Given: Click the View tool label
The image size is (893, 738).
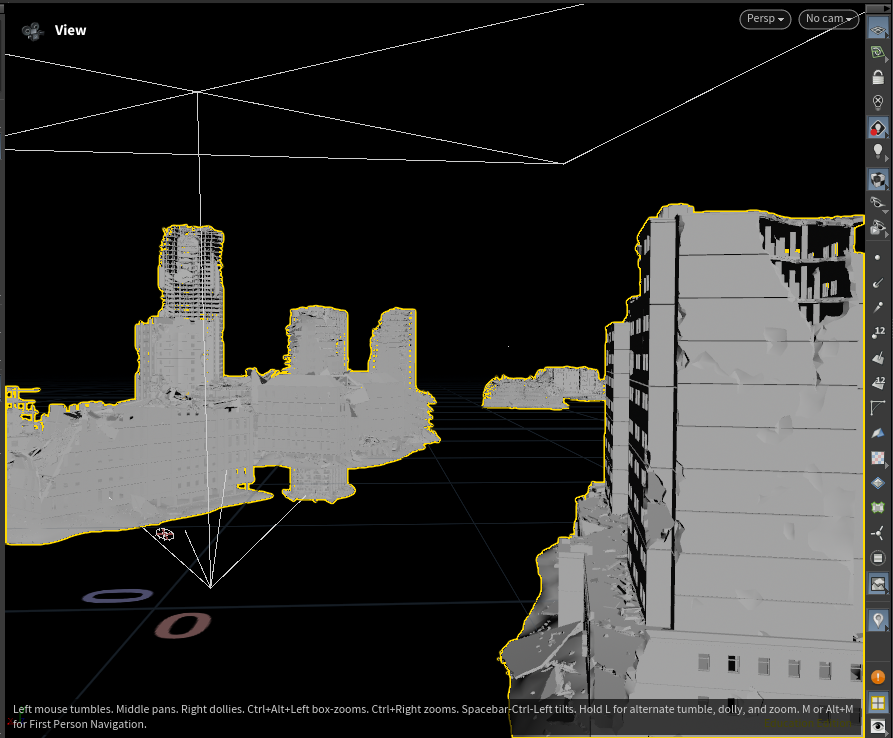Looking at the screenshot, I should pyautogui.click(x=70, y=30).
